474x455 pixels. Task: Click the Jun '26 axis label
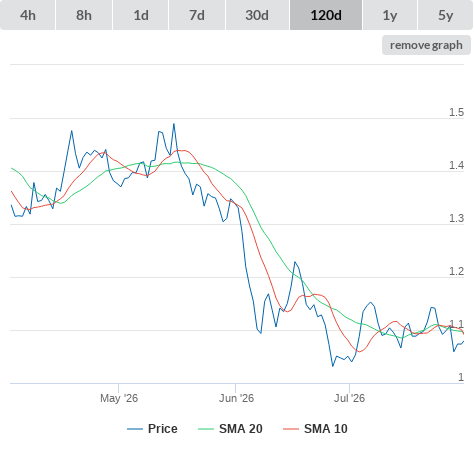(236, 398)
